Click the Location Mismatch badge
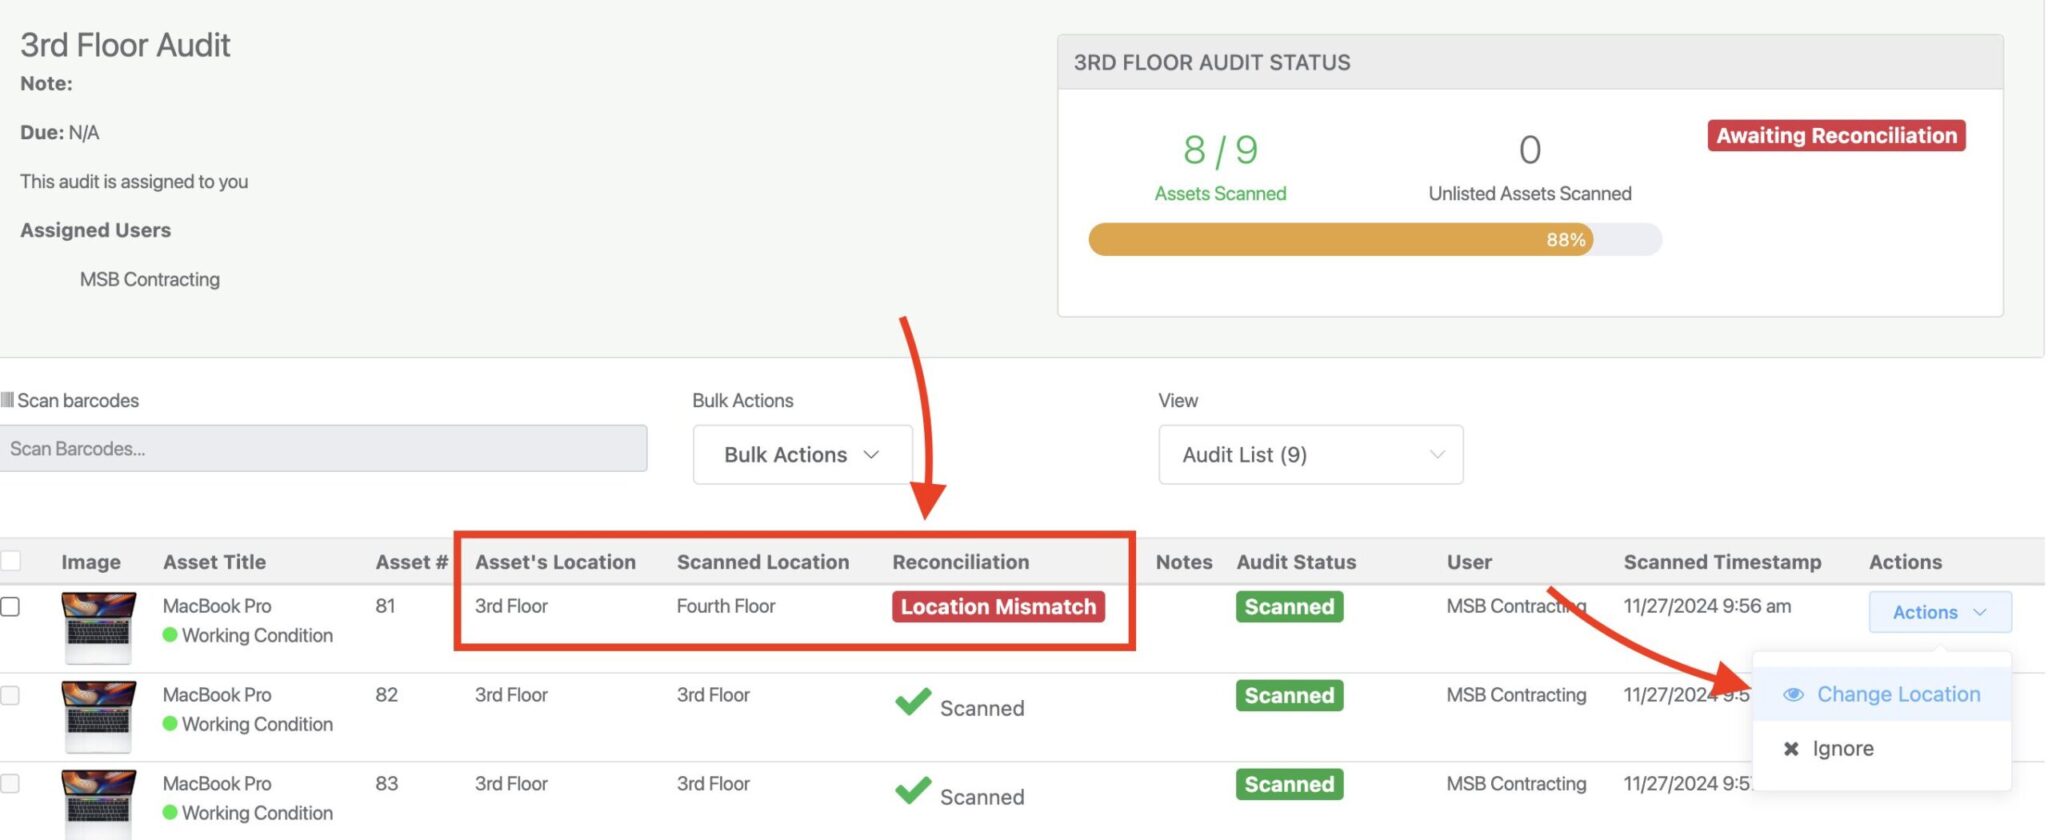Screen dimensions: 2048x840 998,607
